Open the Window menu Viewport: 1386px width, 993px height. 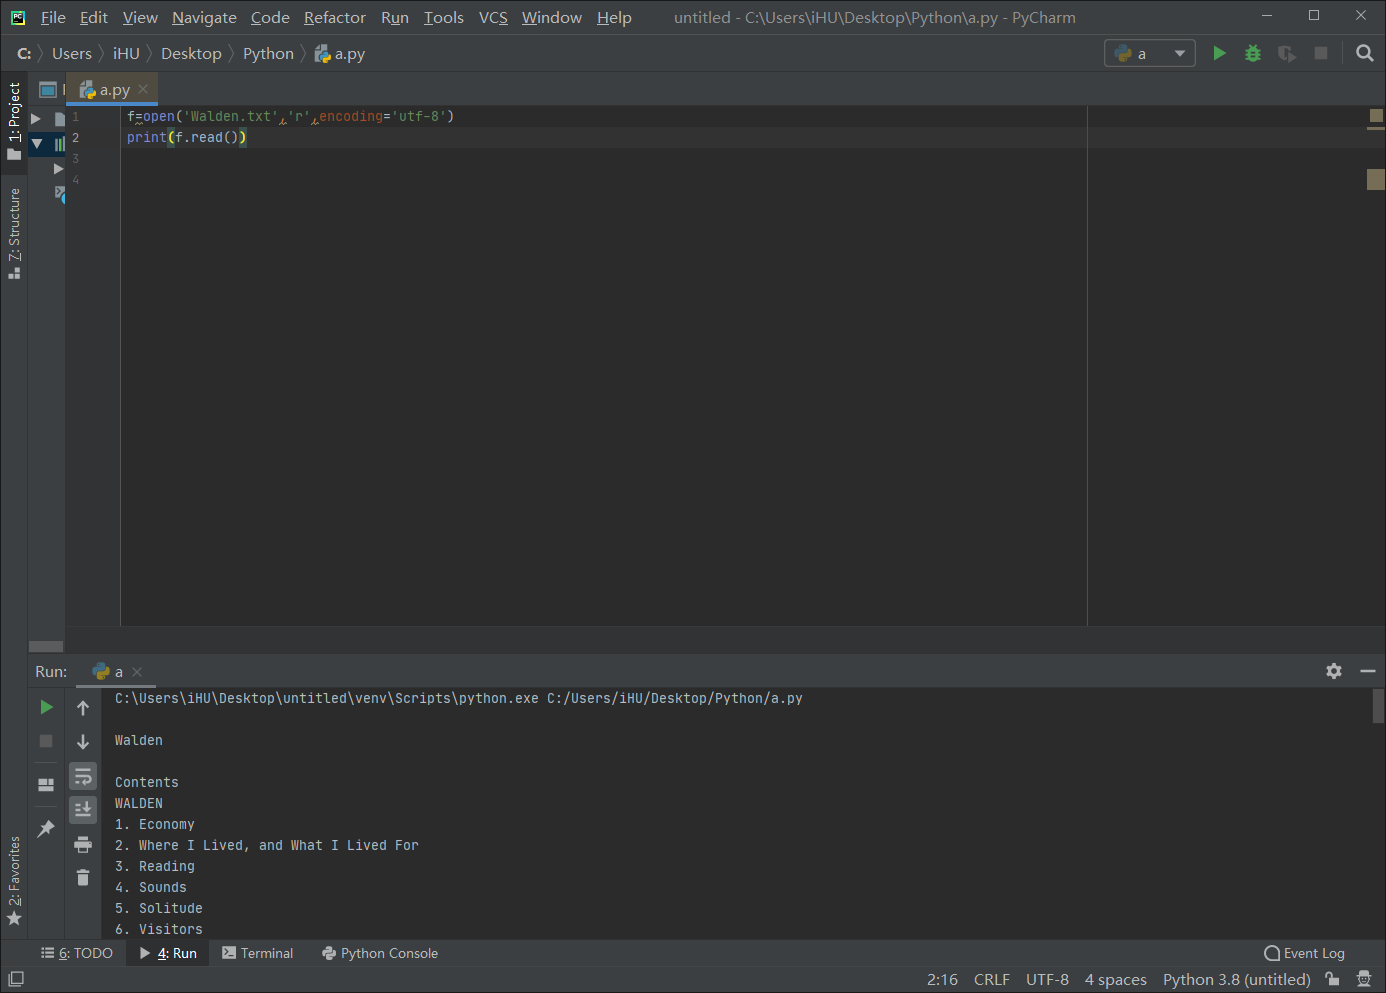[x=552, y=17]
